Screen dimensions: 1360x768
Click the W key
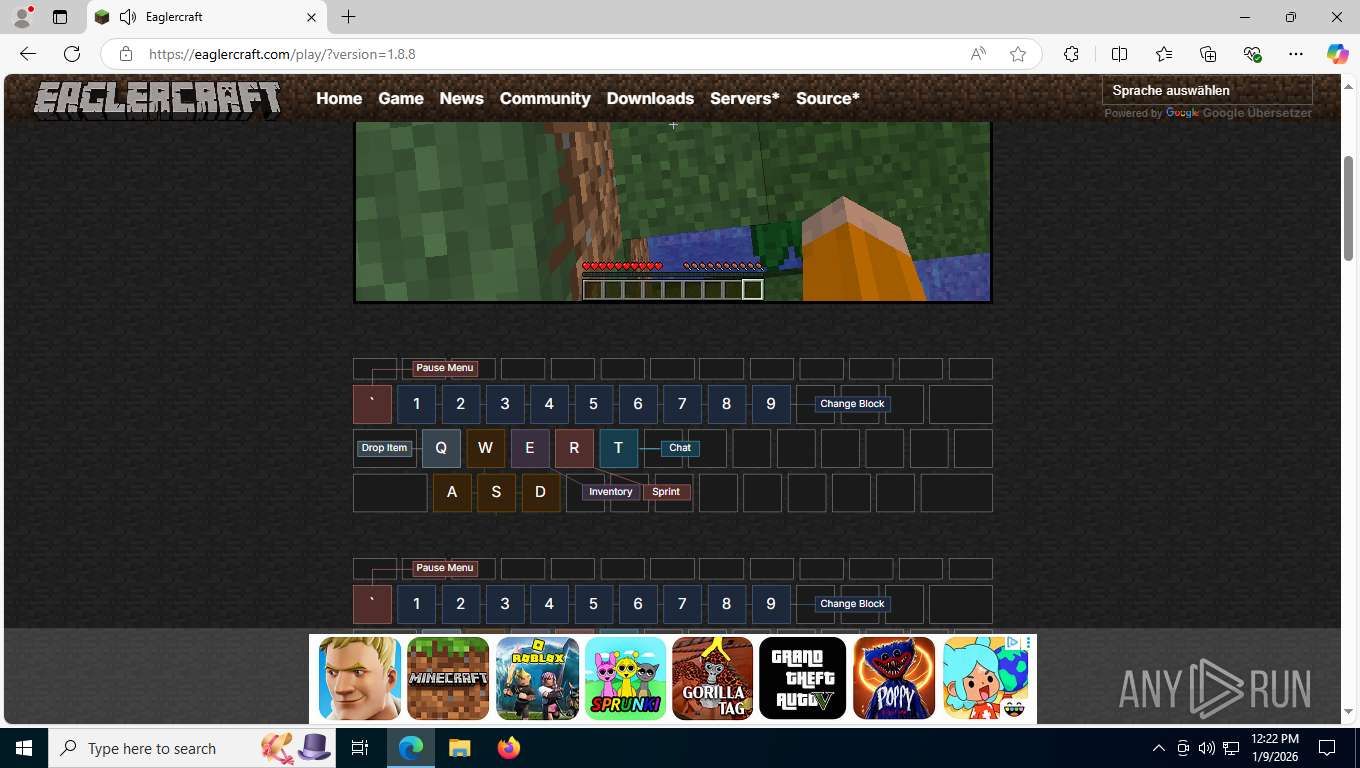485,448
